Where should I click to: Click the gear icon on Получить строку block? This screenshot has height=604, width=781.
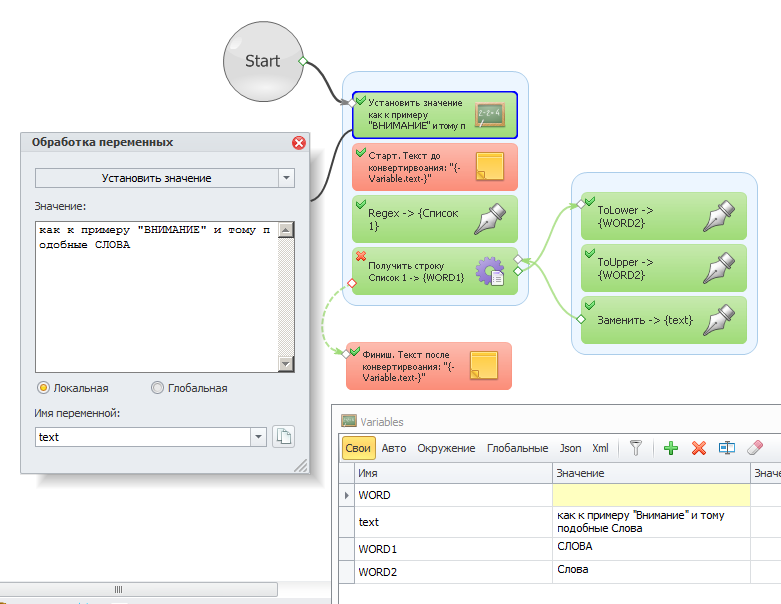[490, 271]
